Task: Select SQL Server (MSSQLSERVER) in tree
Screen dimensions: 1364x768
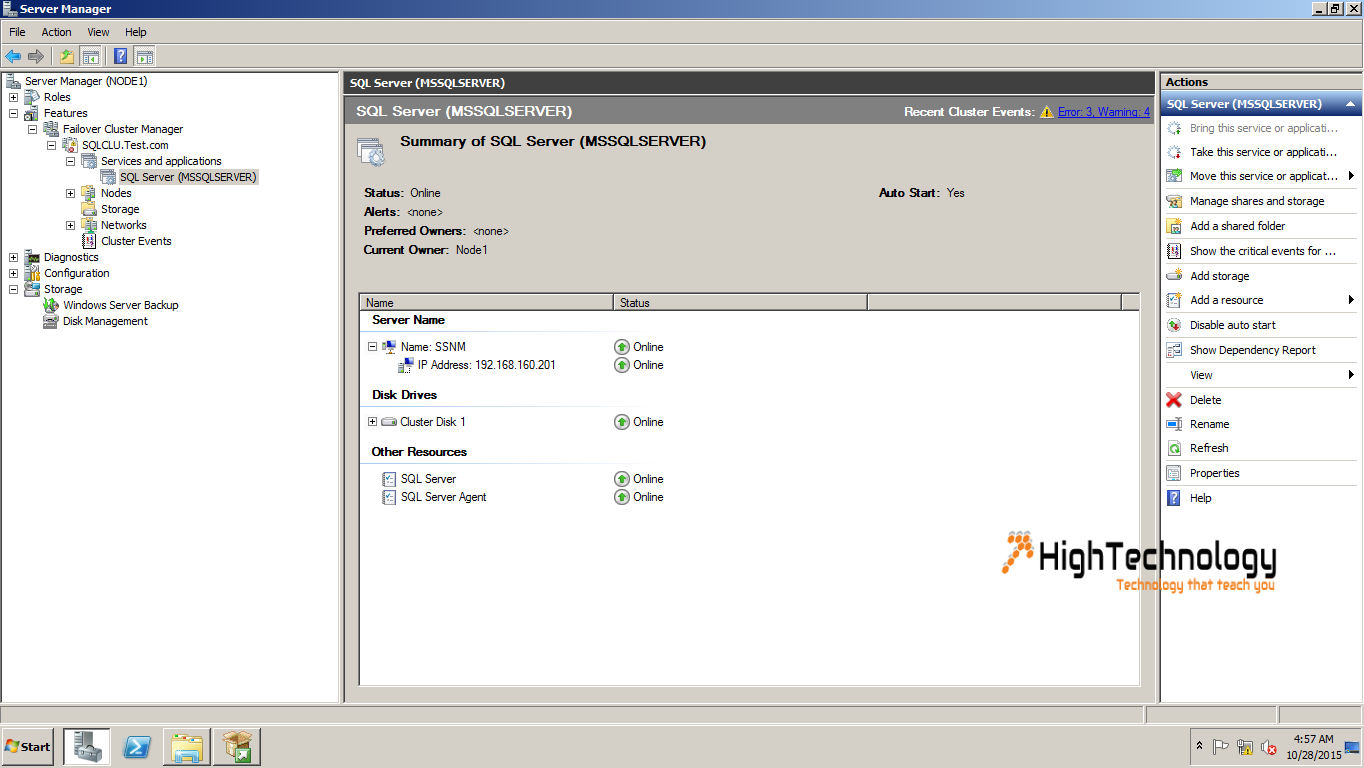Action: coord(188,177)
